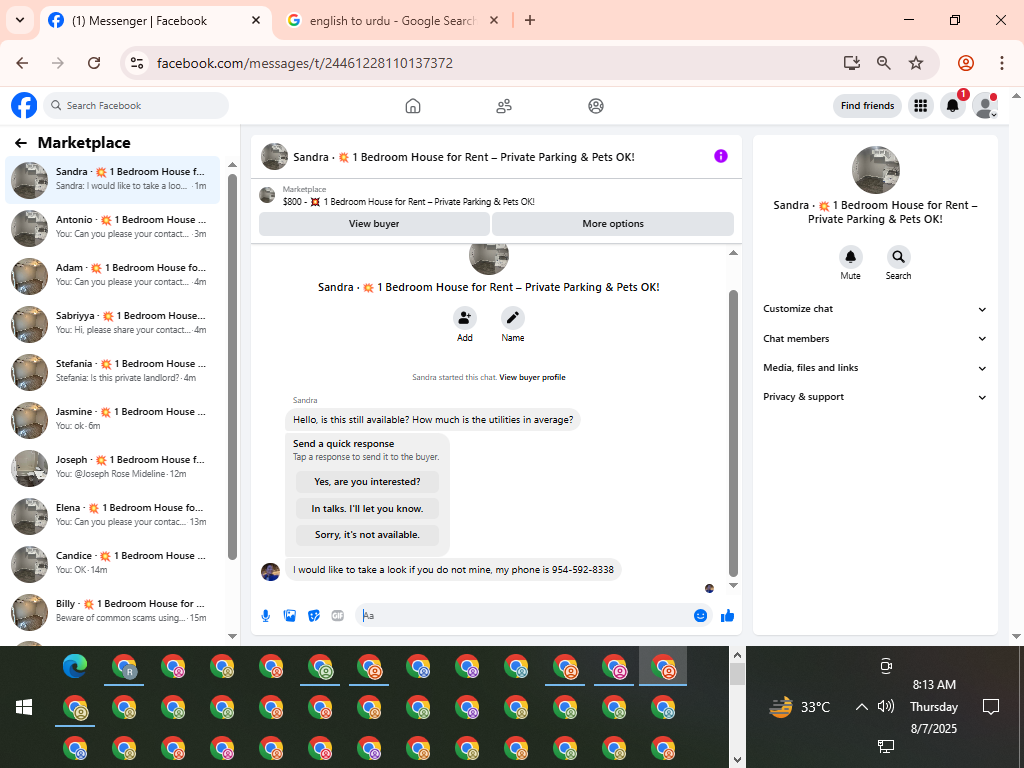Screen dimensions: 1024x768
Task: Click the browser address bar URL
Action: point(304,63)
